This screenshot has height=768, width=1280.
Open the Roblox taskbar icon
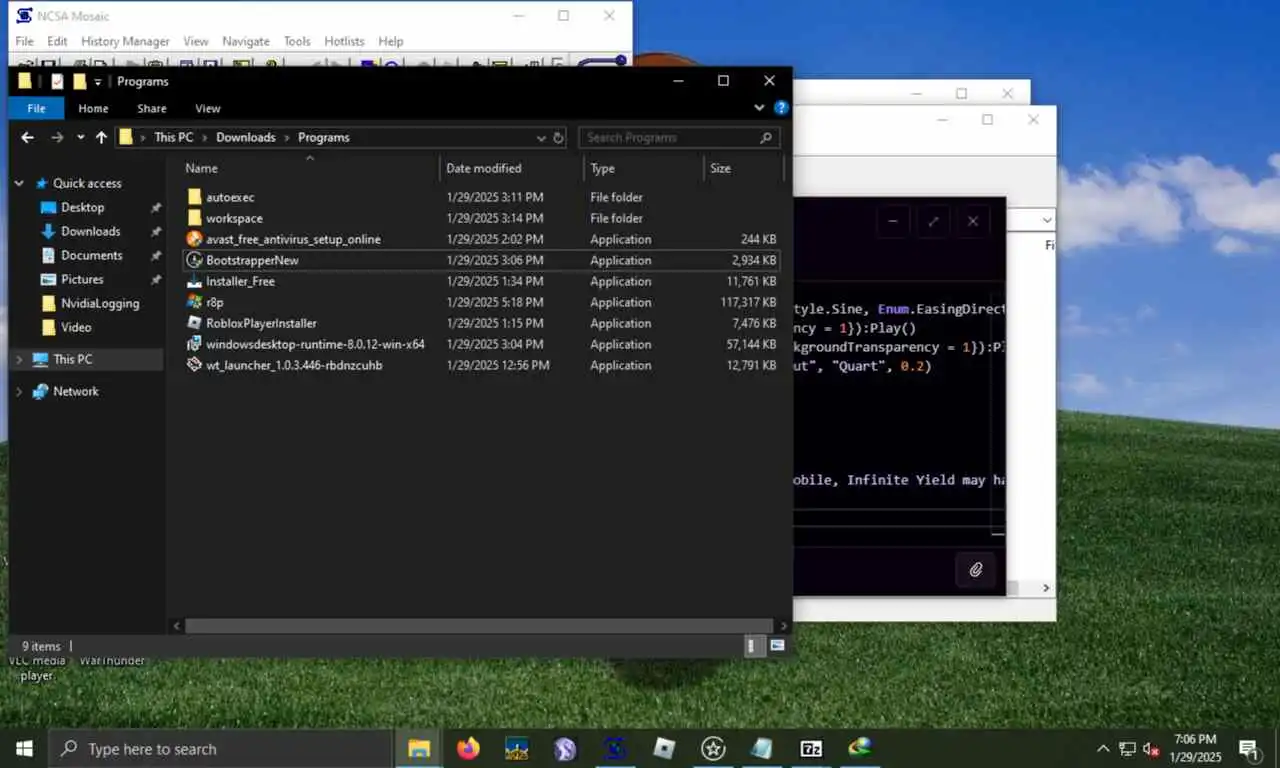[x=664, y=748]
